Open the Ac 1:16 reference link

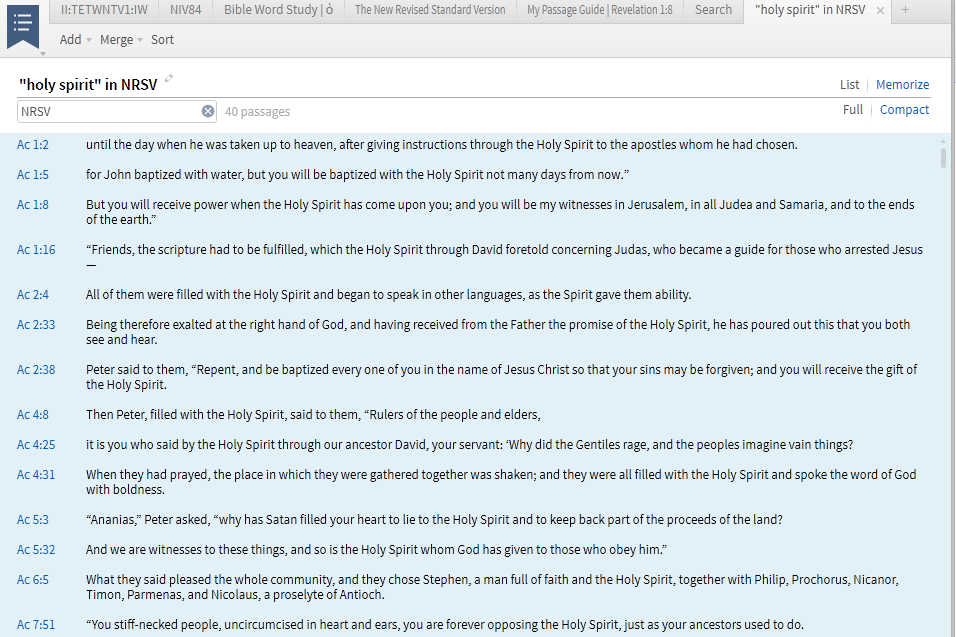pos(36,249)
